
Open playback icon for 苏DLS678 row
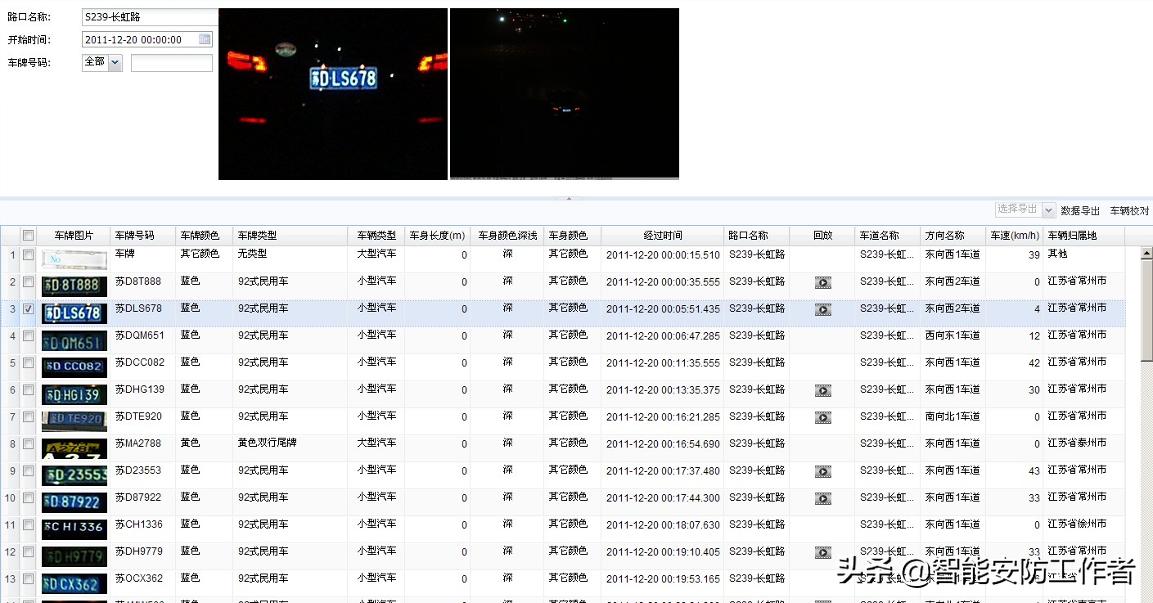(823, 310)
